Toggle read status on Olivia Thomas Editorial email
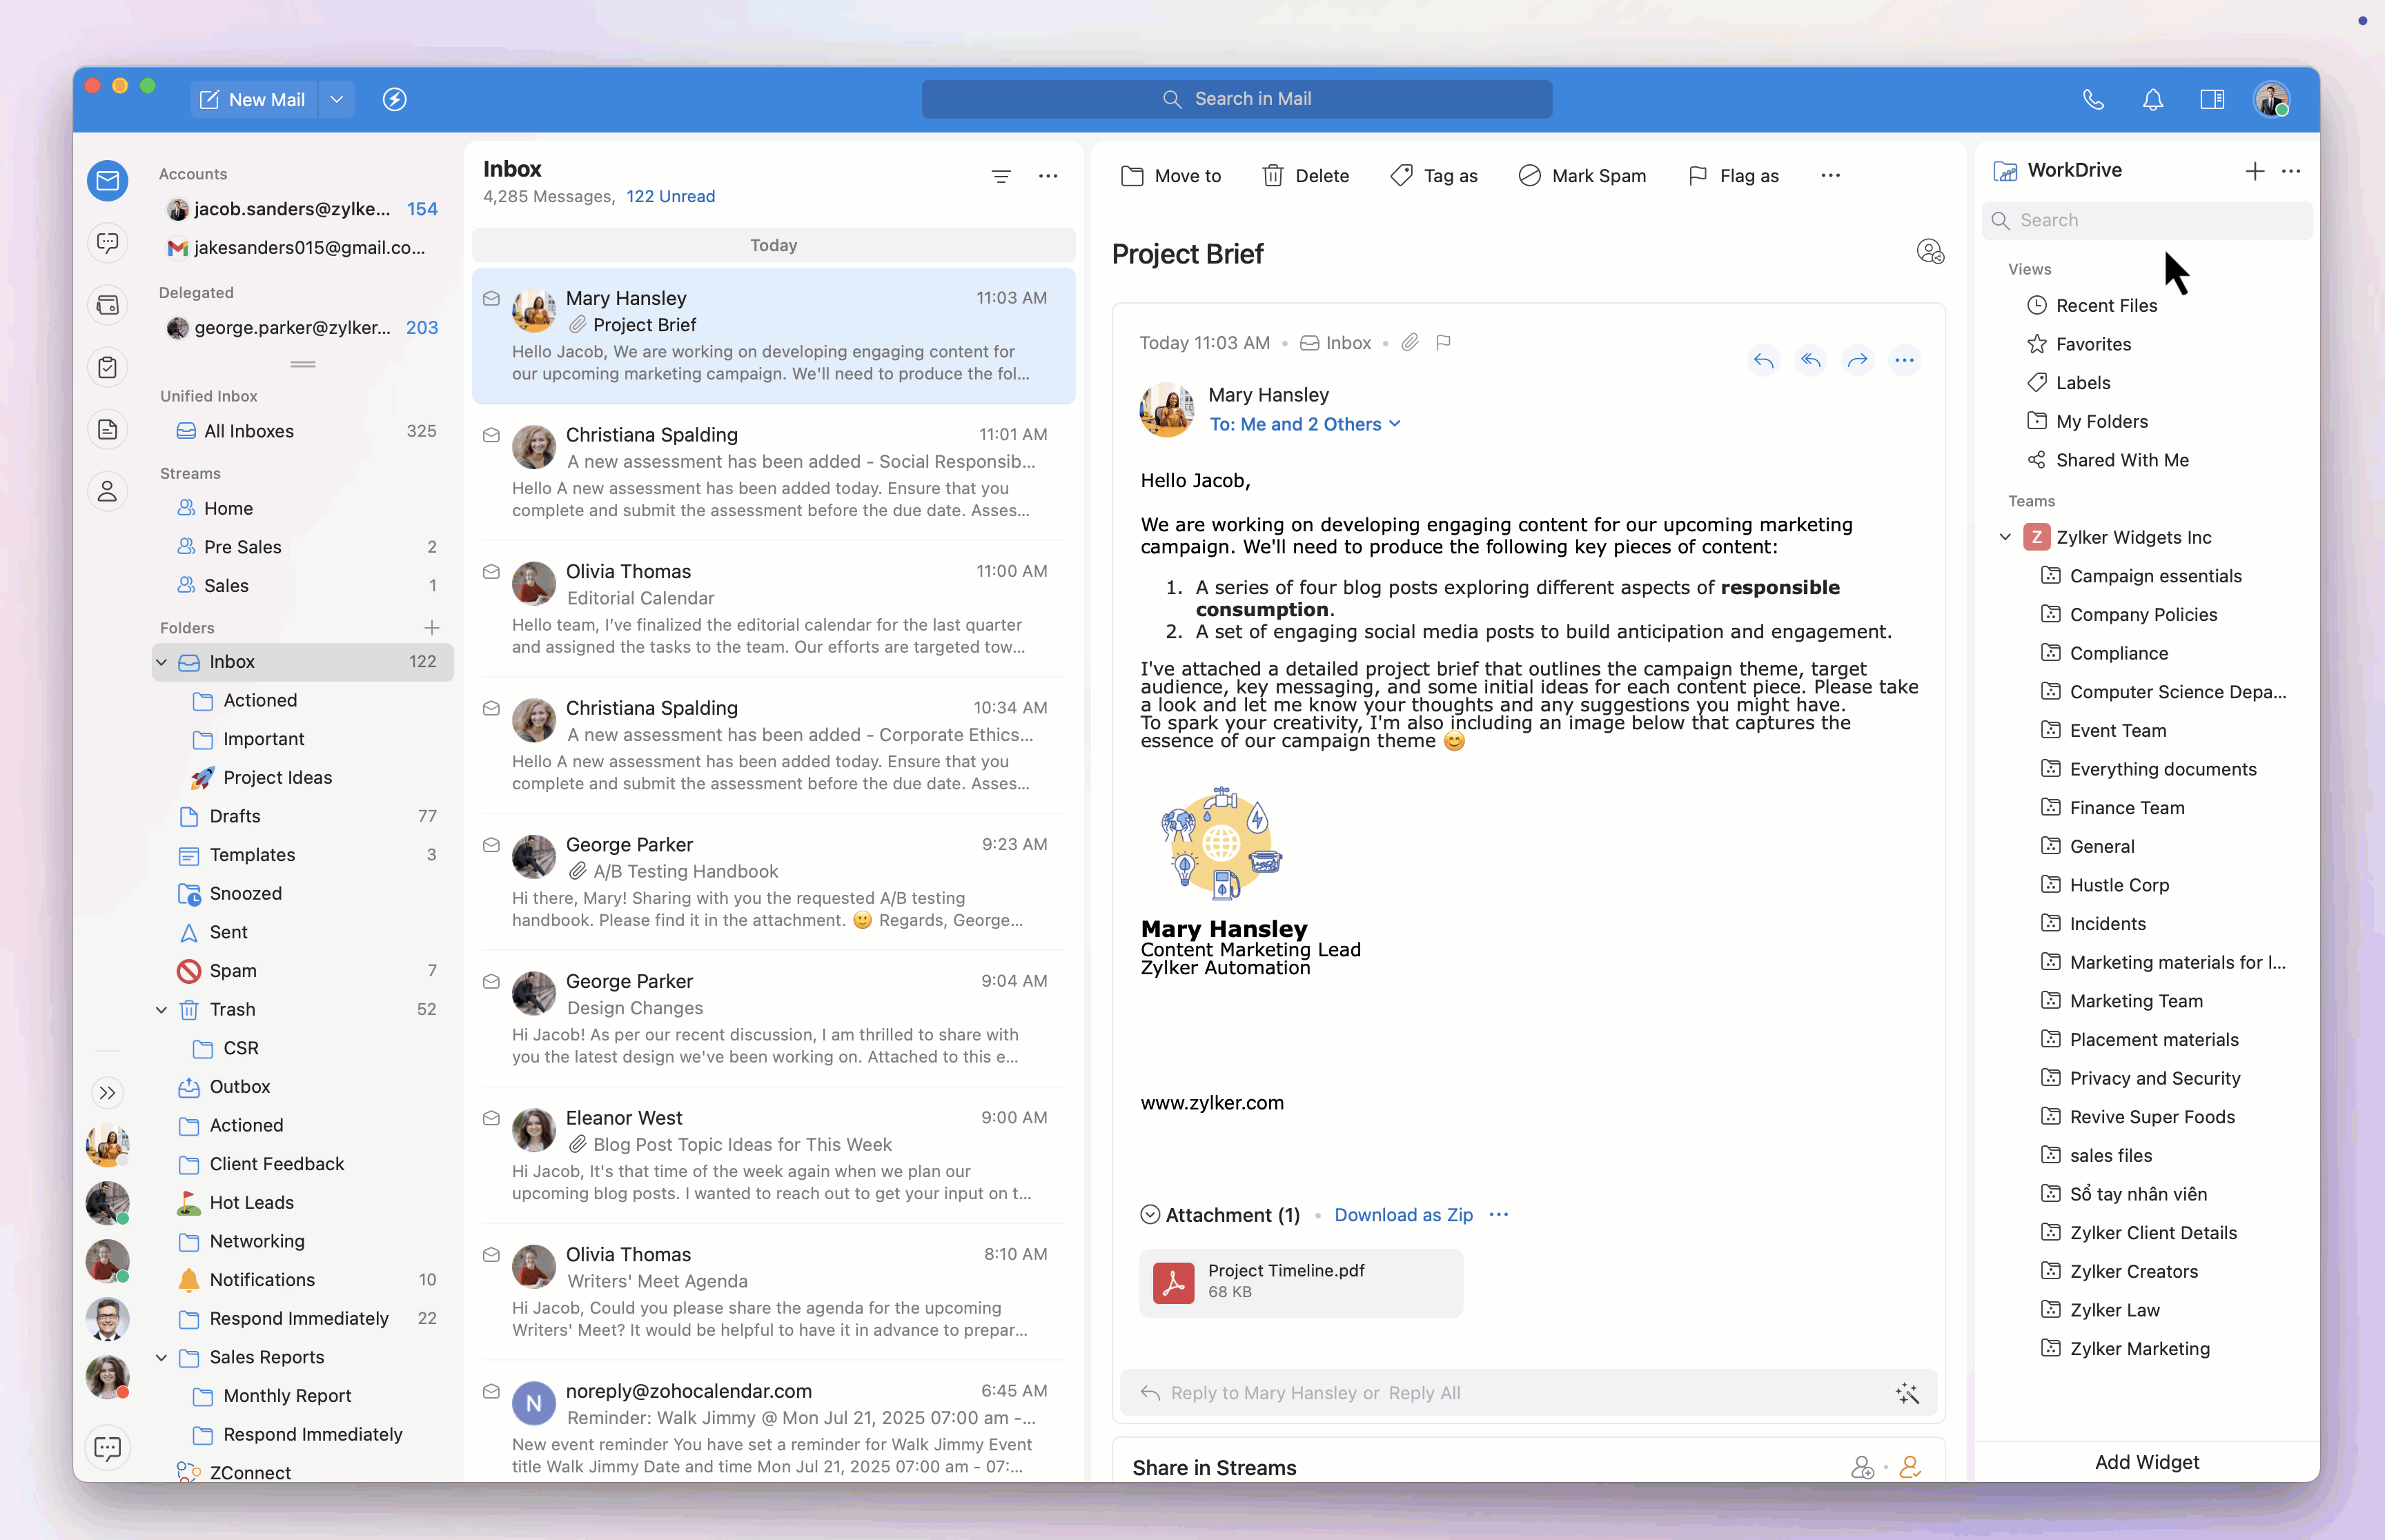Screen dimensions: 2385x1540 [491, 572]
